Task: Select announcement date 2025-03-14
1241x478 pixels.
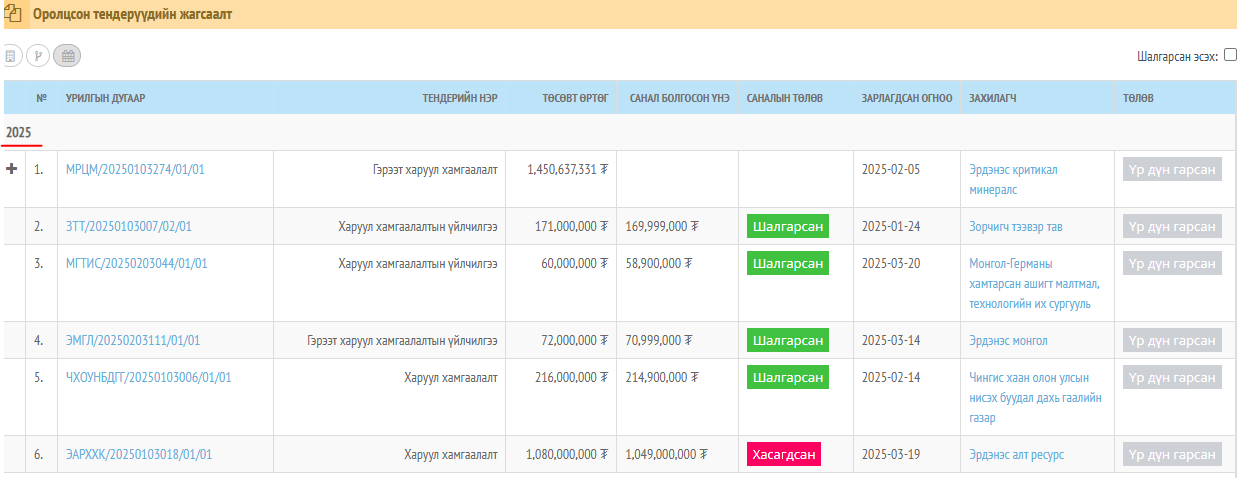Action: tap(890, 340)
